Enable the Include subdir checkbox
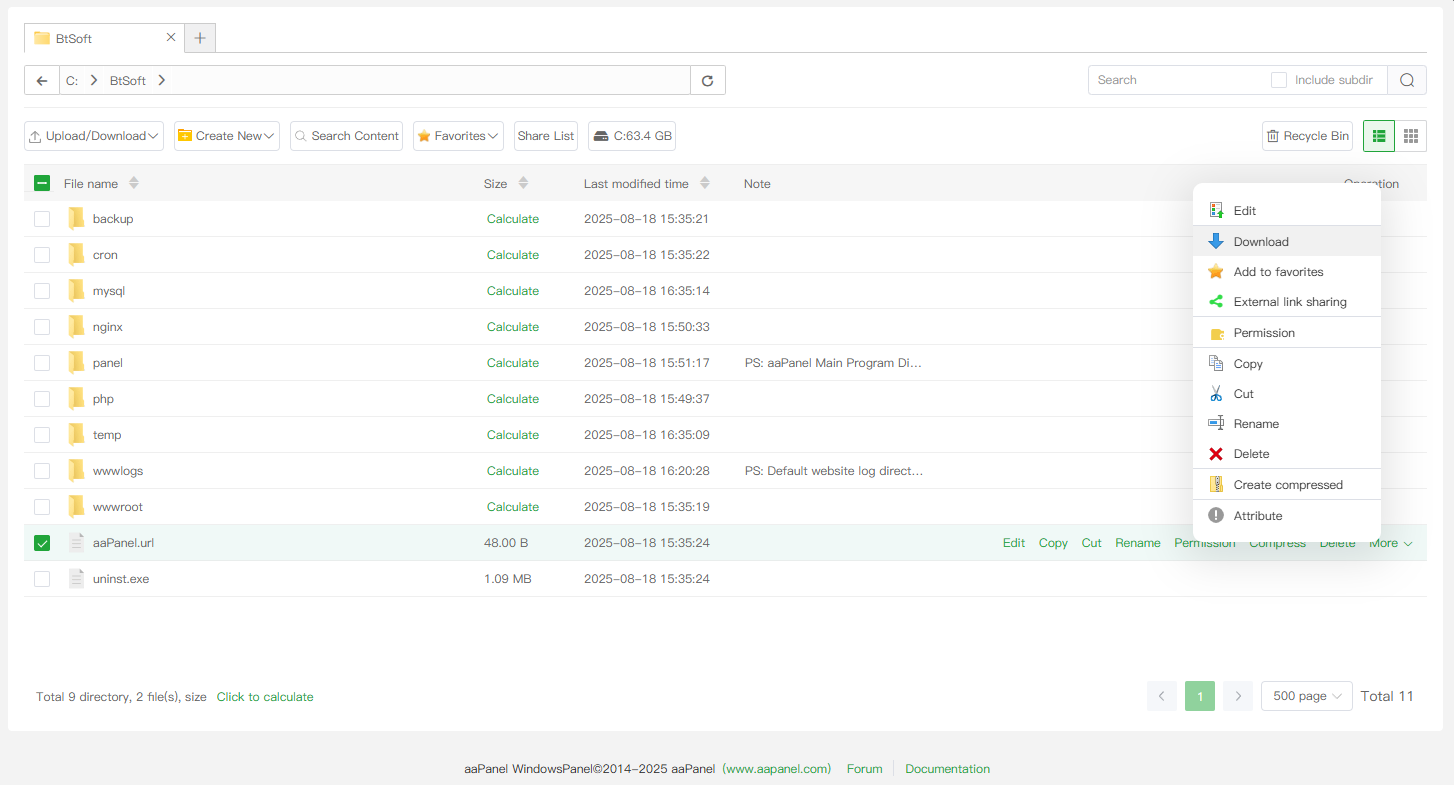1454x785 pixels. tap(1279, 80)
